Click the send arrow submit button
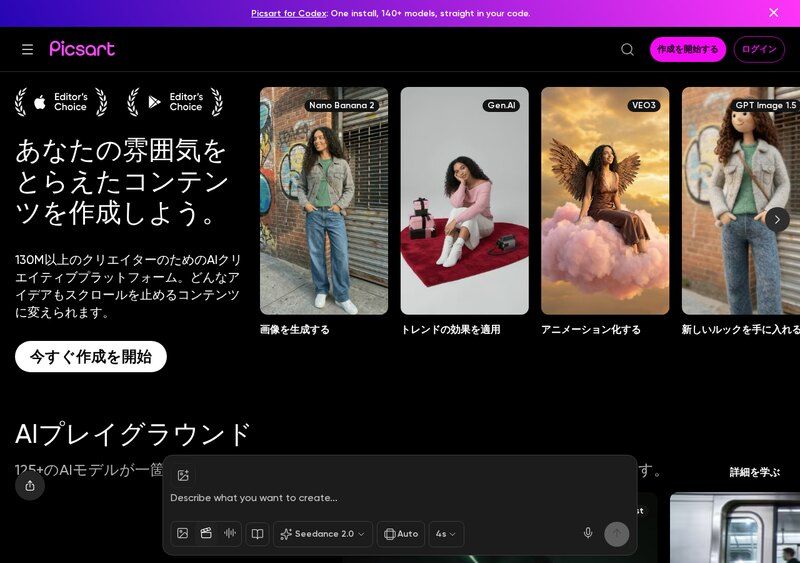 point(616,534)
